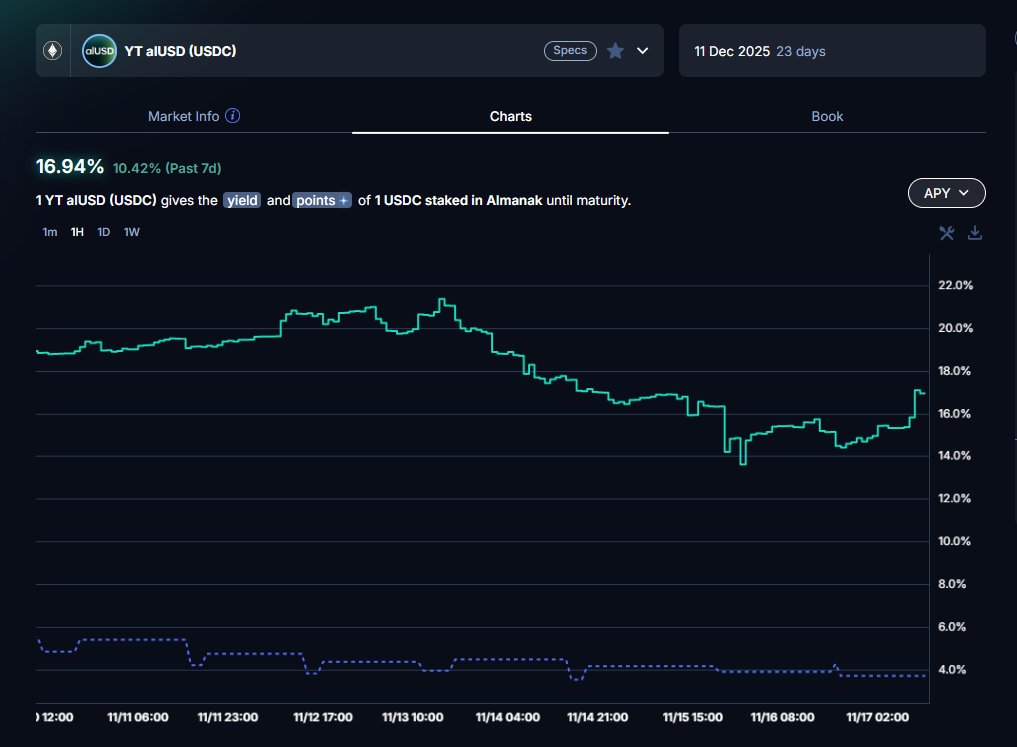Select the Charts tab
This screenshot has height=747, width=1017.
click(510, 116)
